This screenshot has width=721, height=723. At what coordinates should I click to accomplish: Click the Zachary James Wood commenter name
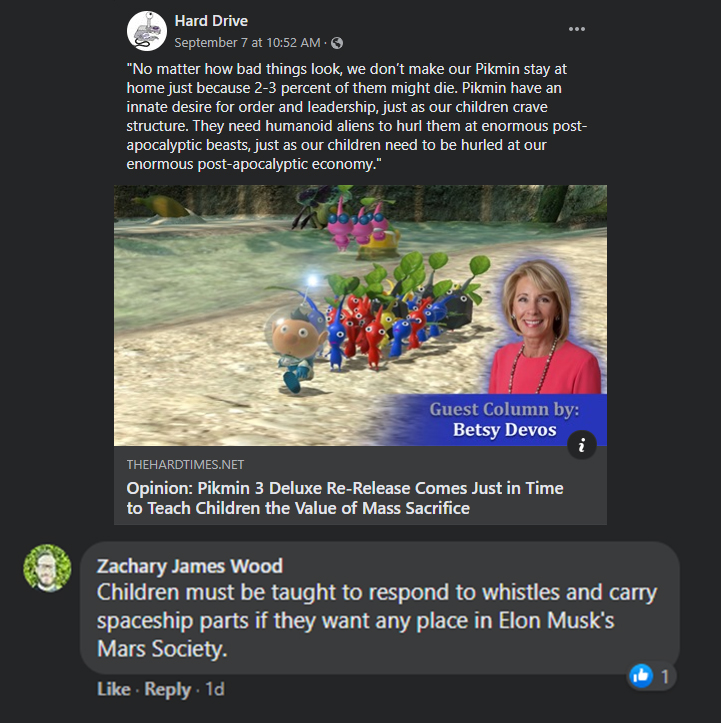(x=189, y=566)
